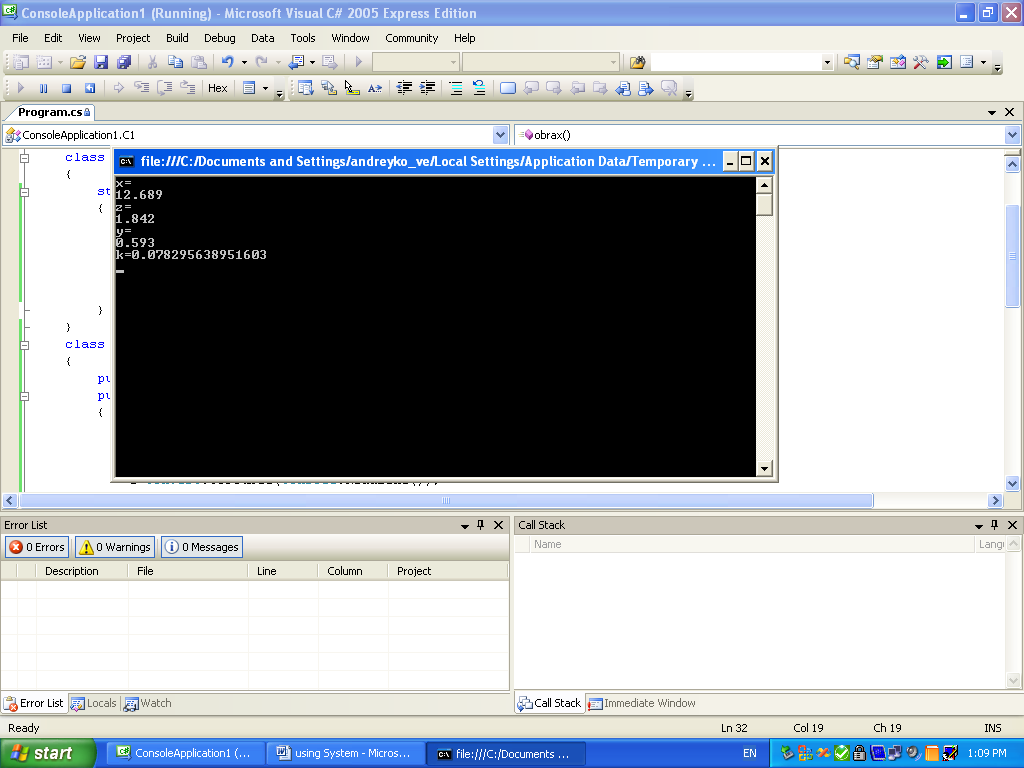Open Properties Window icon
The image size is (1024, 768).
pos(874,62)
